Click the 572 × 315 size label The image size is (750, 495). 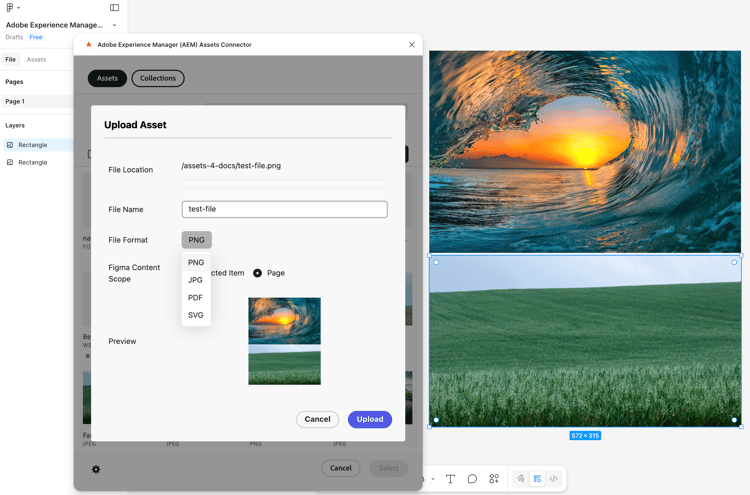pyautogui.click(x=585, y=436)
